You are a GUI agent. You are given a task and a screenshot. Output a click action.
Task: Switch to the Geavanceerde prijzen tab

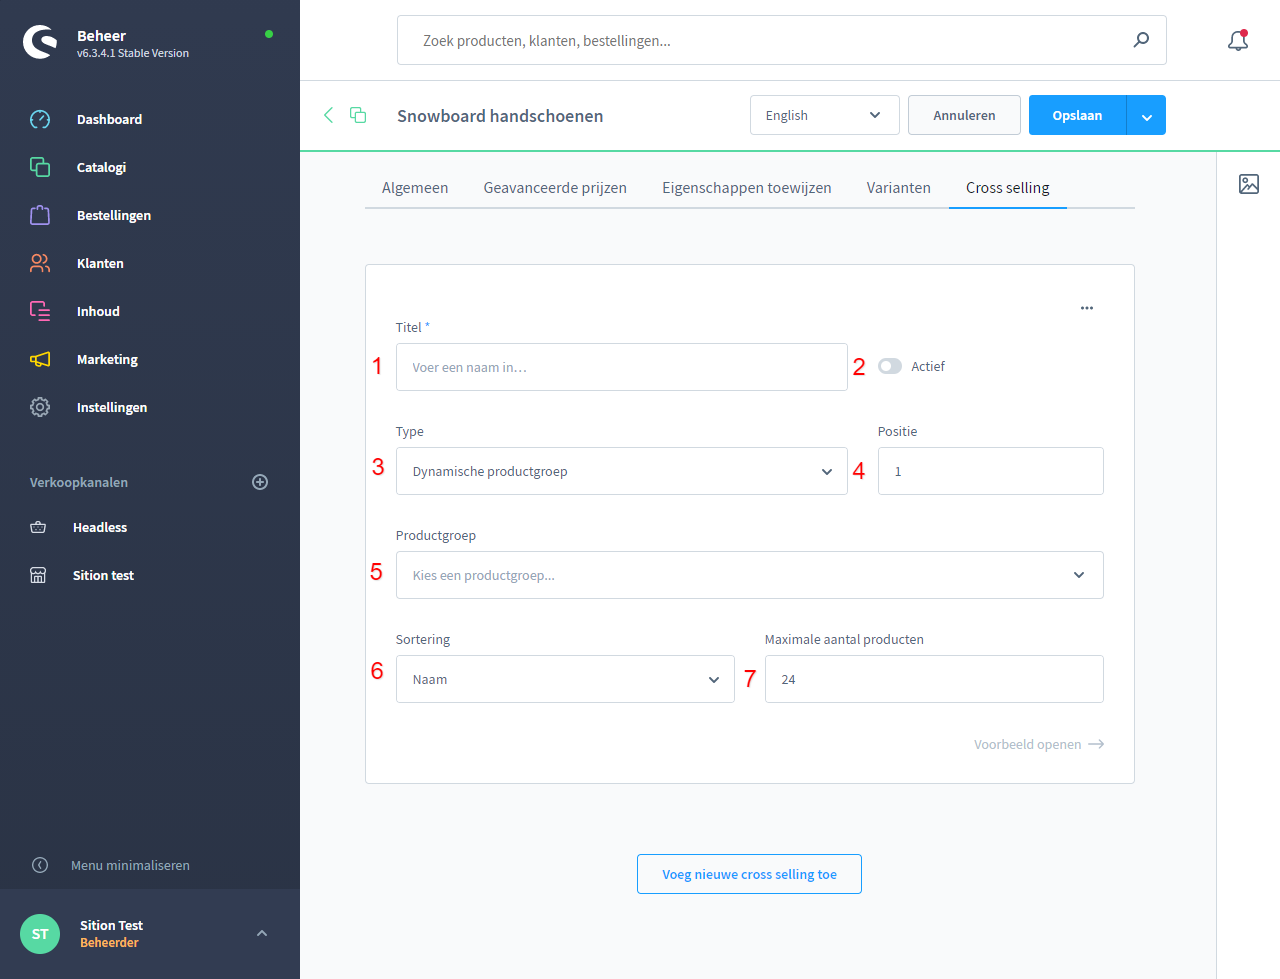[555, 188]
